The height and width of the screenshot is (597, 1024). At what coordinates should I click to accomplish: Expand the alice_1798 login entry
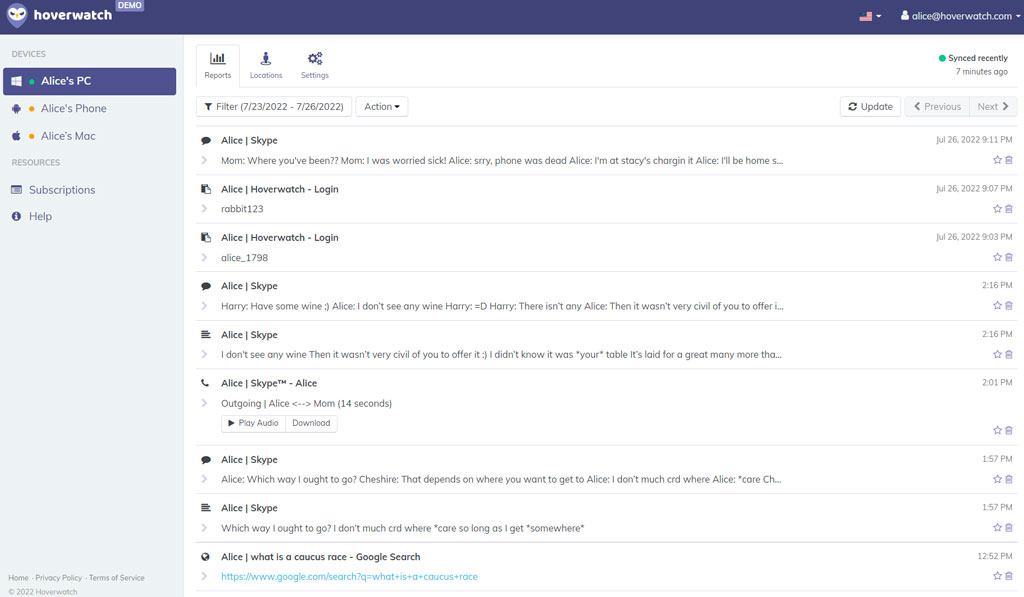point(204,257)
